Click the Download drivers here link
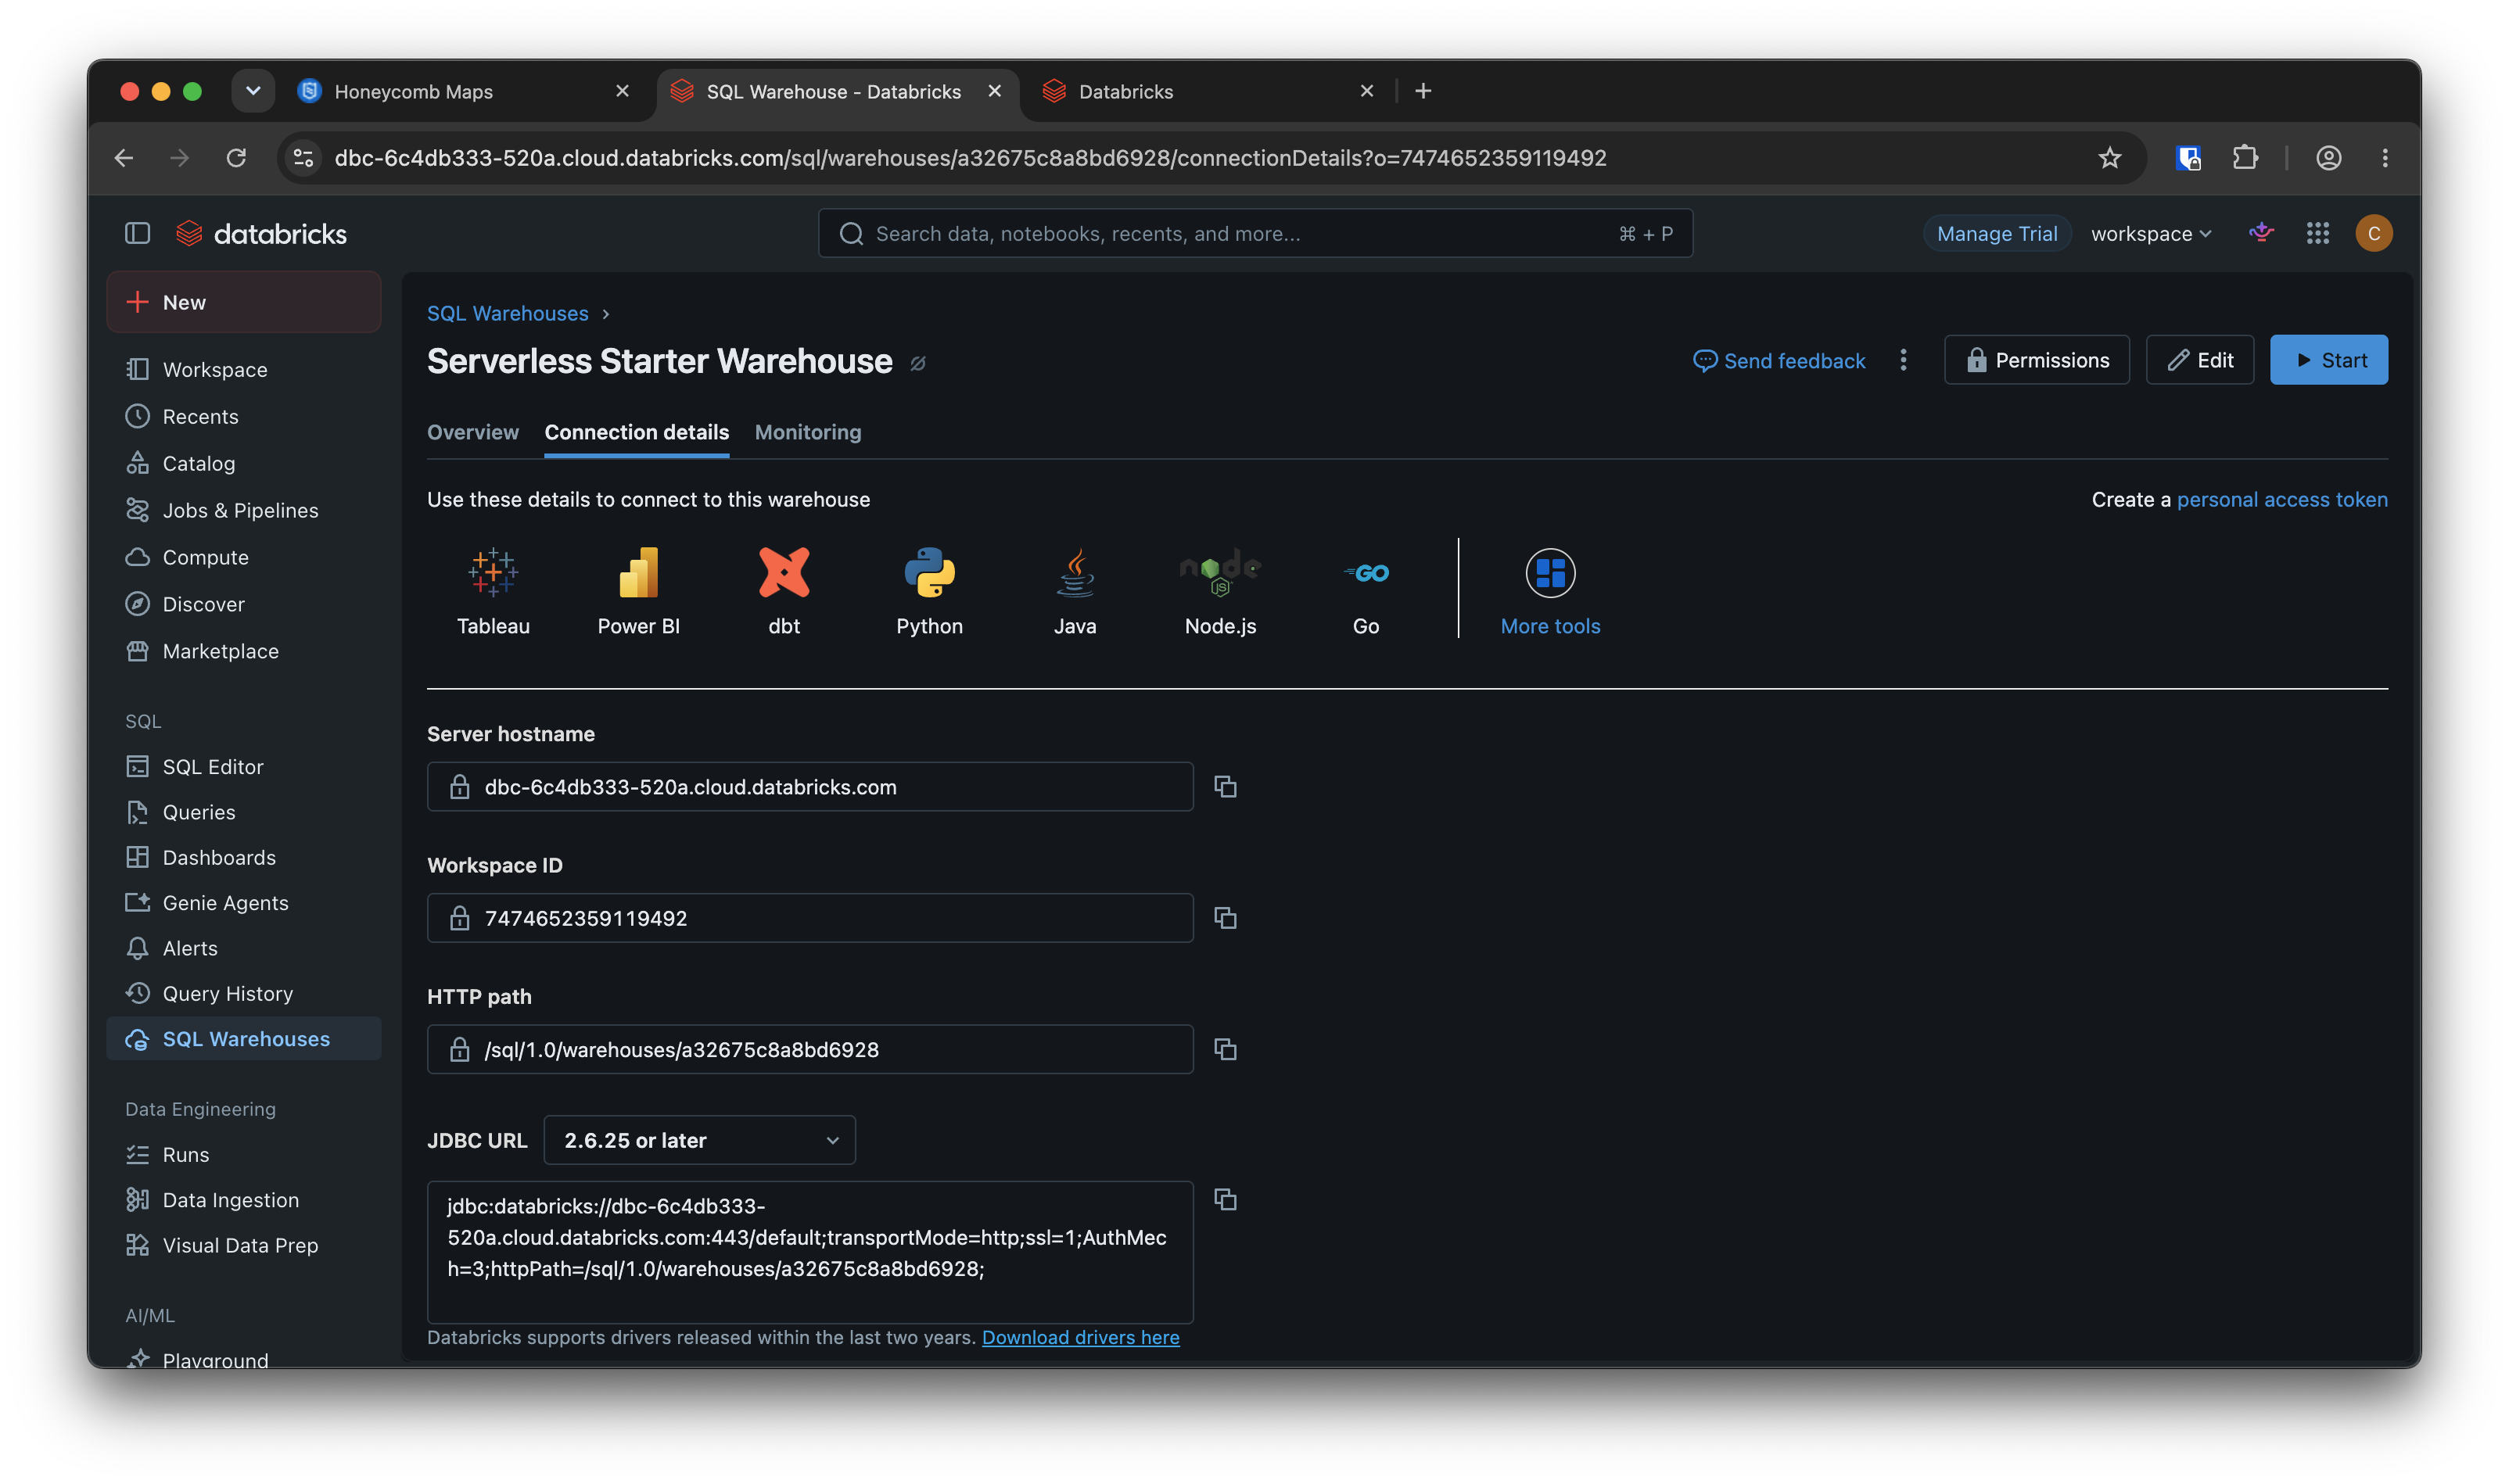The image size is (2509, 1484). coord(1080,1337)
